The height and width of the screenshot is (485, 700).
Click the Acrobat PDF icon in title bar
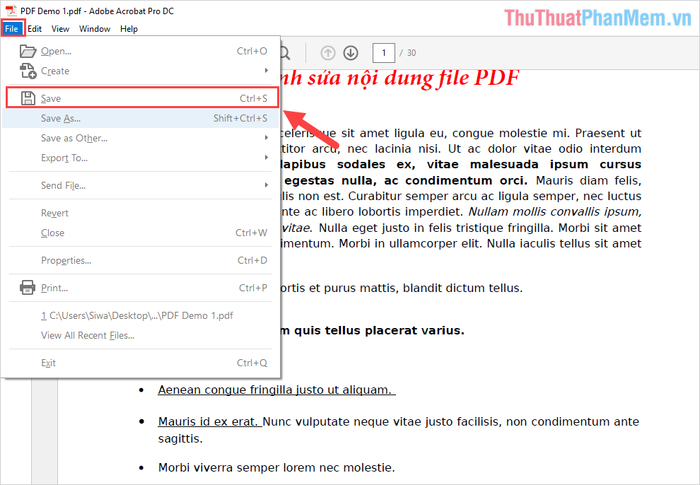[10, 9]
